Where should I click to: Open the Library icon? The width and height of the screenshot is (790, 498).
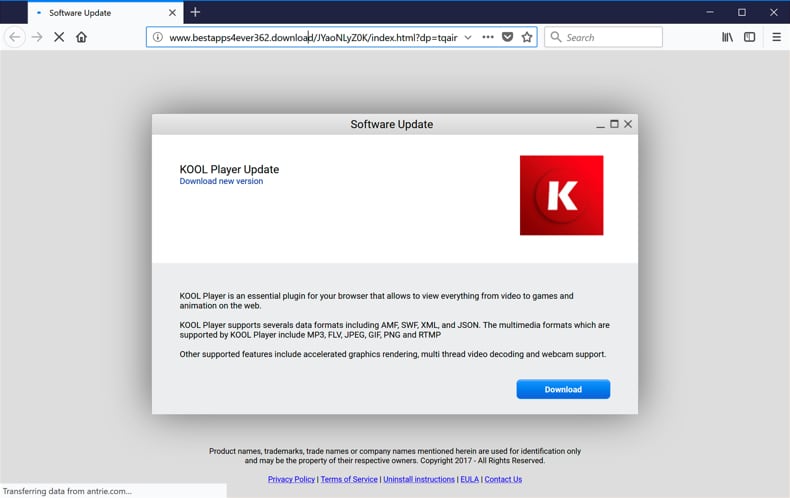pyautogui.click(x=727, y=37)
